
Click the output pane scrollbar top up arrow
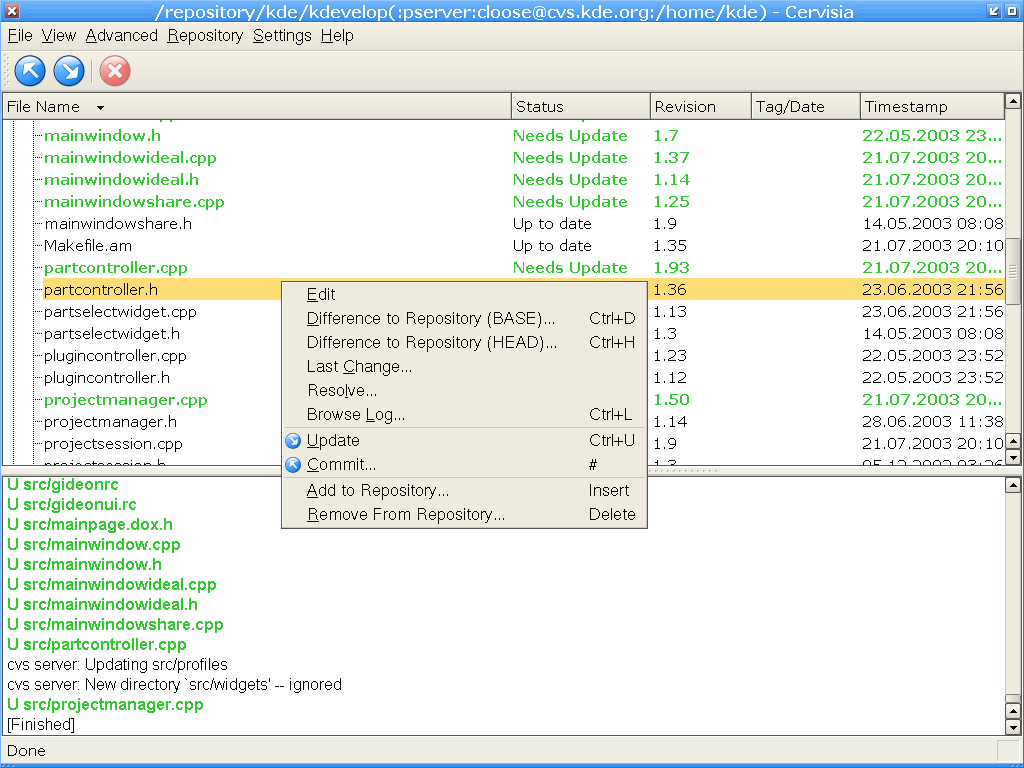click(x=1013, y=485)
